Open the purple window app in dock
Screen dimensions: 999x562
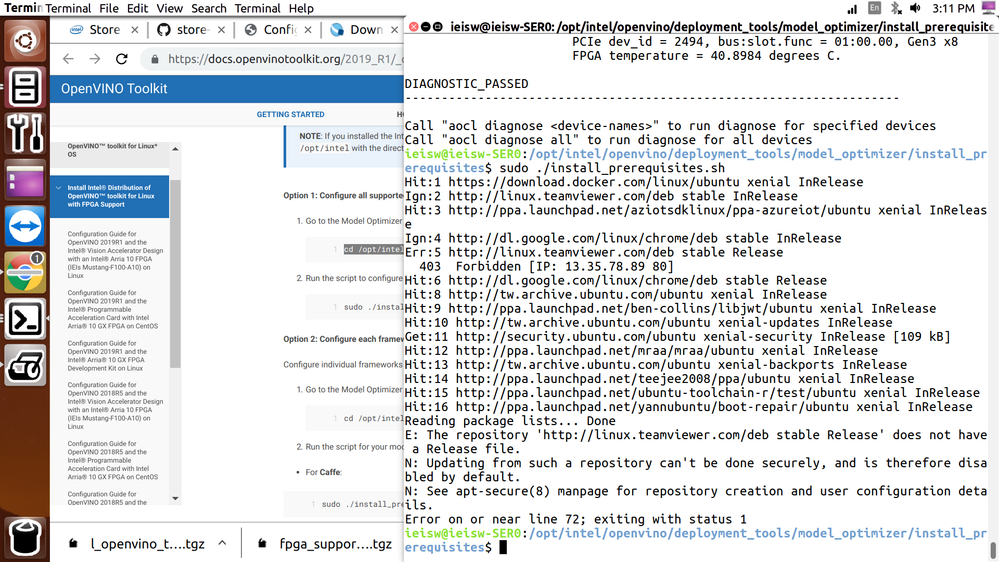coord(25,180)
